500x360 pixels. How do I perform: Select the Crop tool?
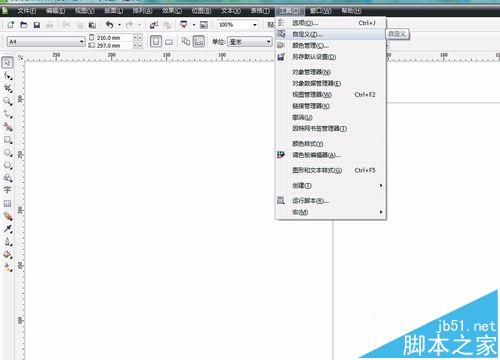(x=8, y=89)
